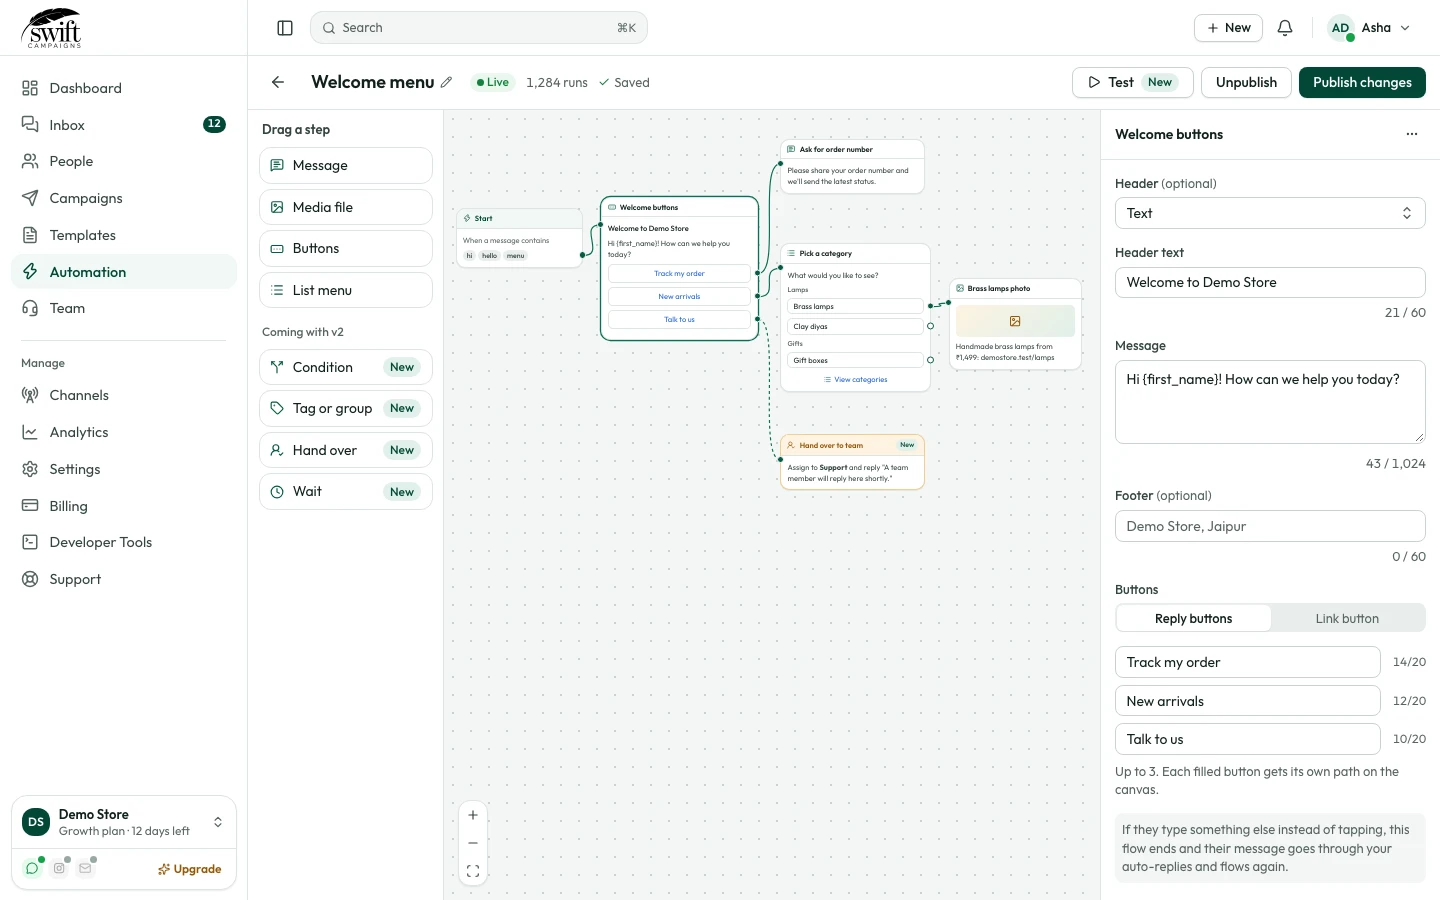Click the Publish changes button
Screen dimensions: 1440x900
tap(1362, 82)
